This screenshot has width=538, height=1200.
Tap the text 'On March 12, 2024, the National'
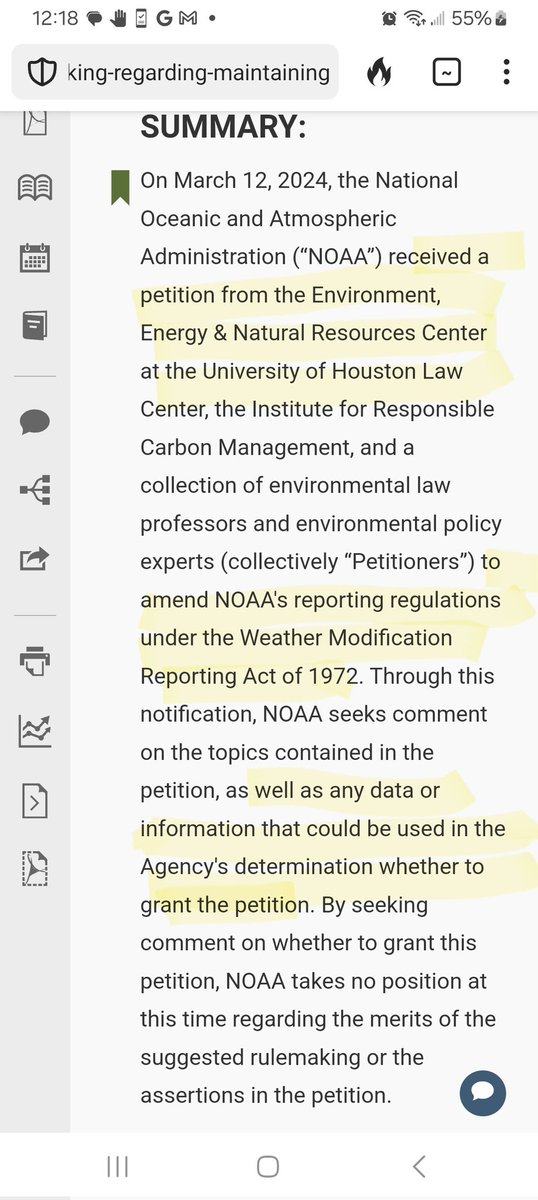299,180
